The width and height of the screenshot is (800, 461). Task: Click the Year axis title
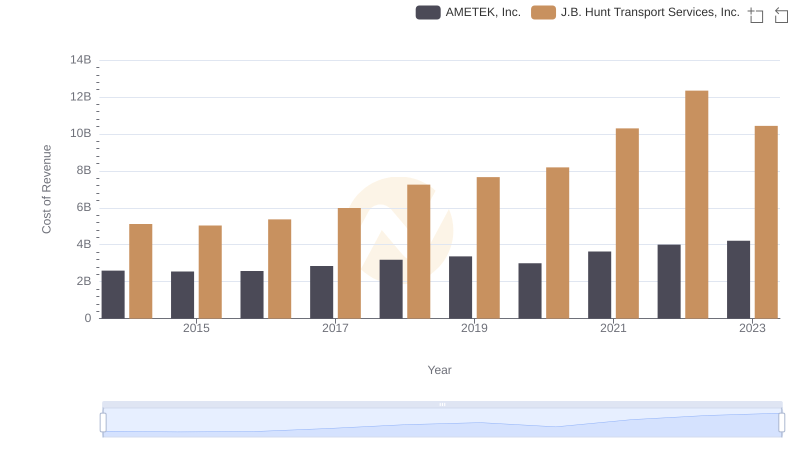(439, 370)
